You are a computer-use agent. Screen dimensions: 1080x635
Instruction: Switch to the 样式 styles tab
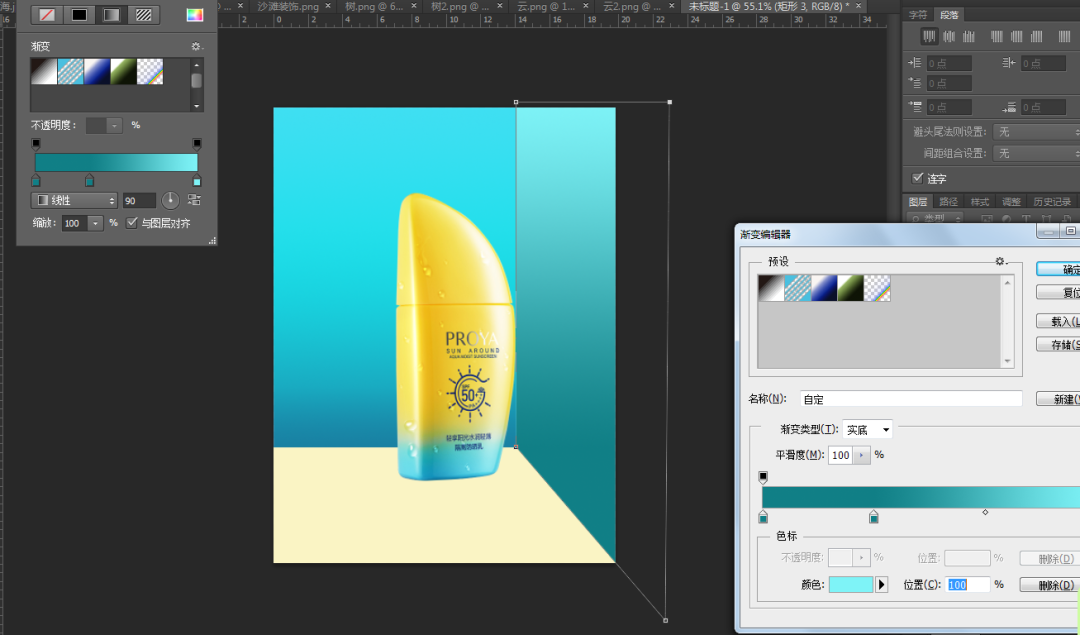click(x=979, y=202)
